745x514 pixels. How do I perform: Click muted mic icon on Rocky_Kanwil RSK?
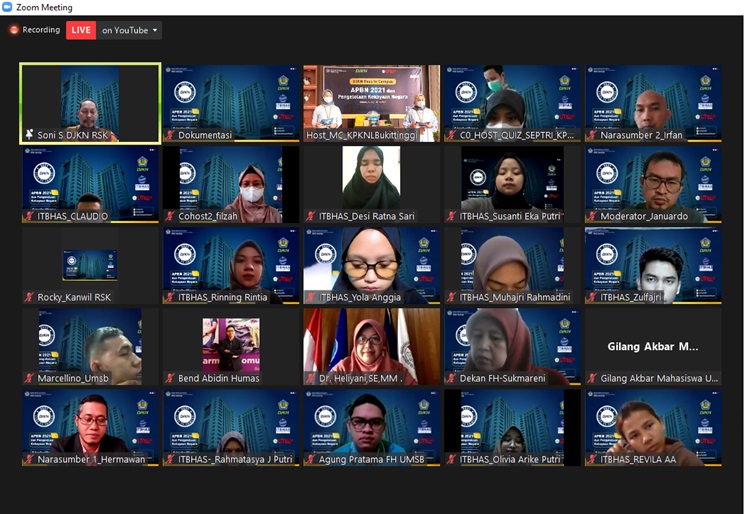tap(29, 297)
